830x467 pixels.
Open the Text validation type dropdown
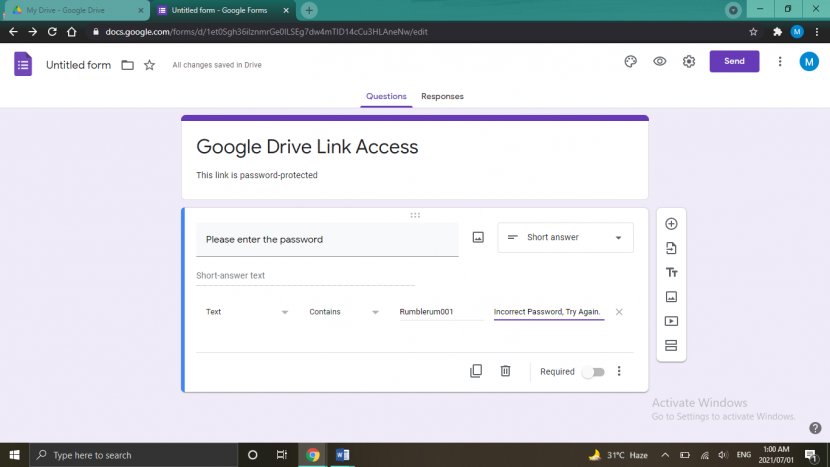tap(247, 312)
